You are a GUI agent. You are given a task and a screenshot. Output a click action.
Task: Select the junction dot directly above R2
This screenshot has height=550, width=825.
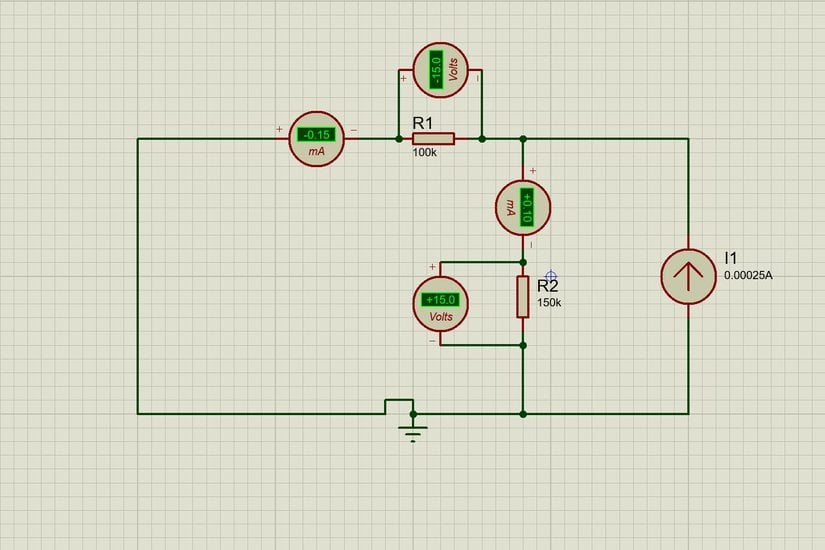(x=523, y=263)
